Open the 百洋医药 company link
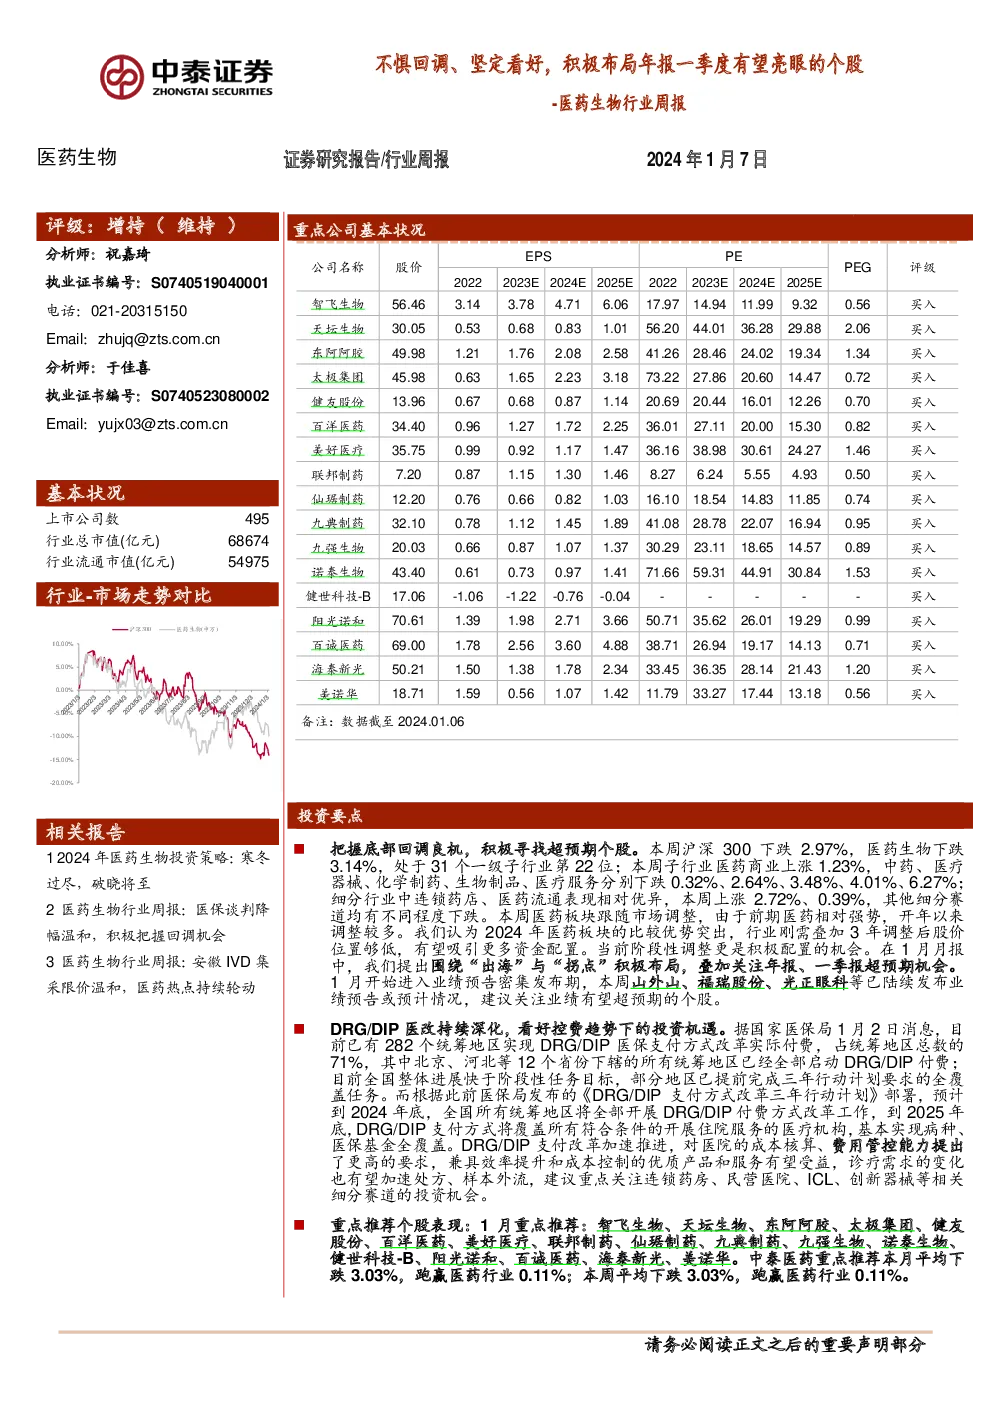 (338, 427)
